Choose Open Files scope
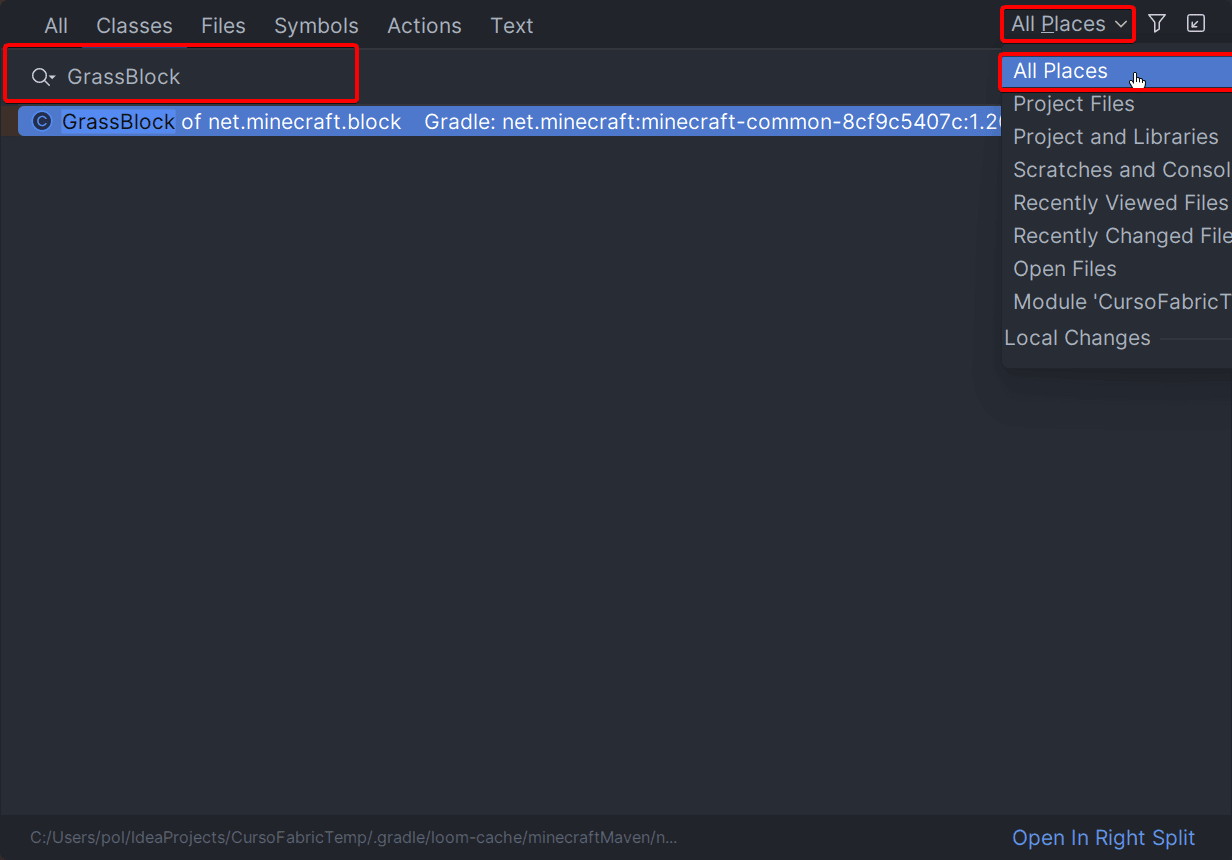 pos(1116,269)
